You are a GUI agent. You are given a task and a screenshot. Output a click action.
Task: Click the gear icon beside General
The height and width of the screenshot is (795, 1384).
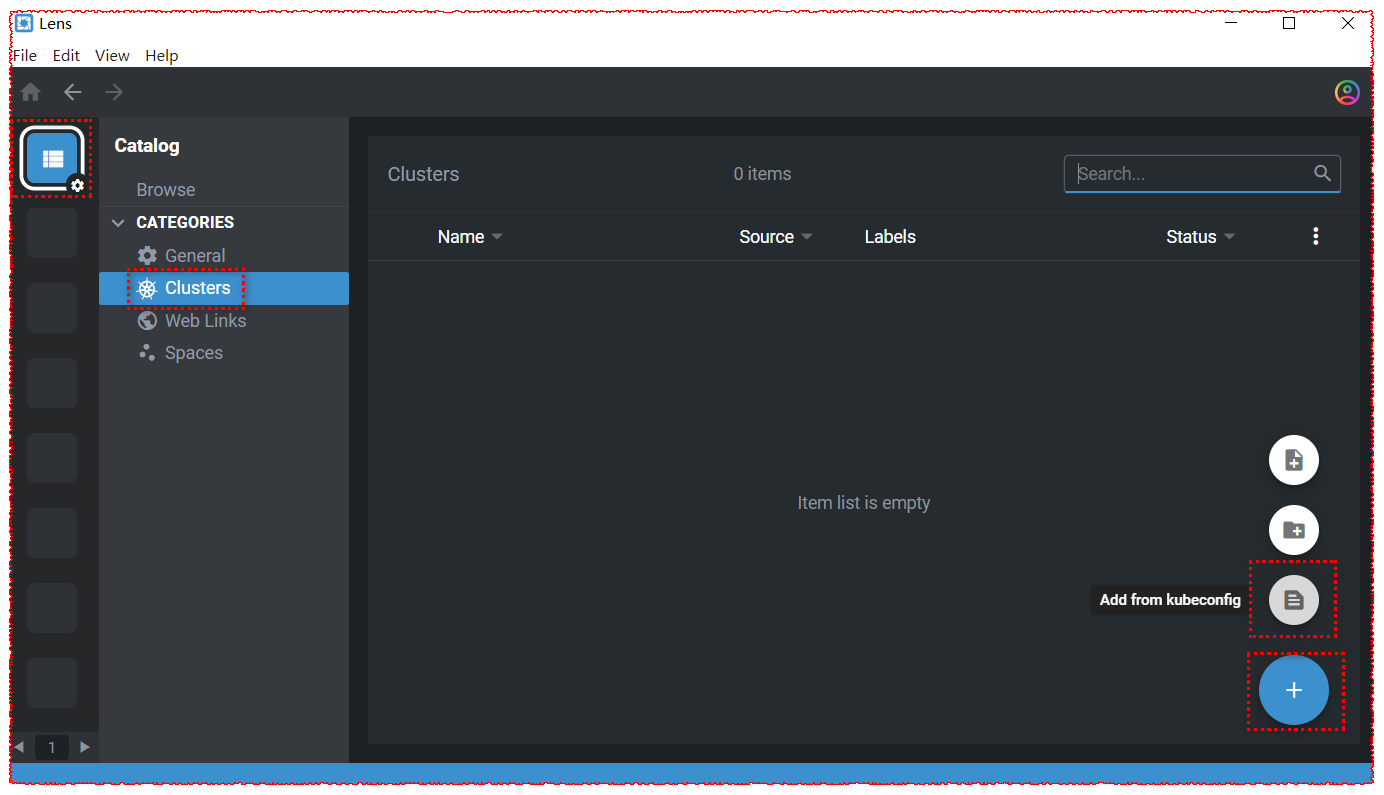click(148, 255)
